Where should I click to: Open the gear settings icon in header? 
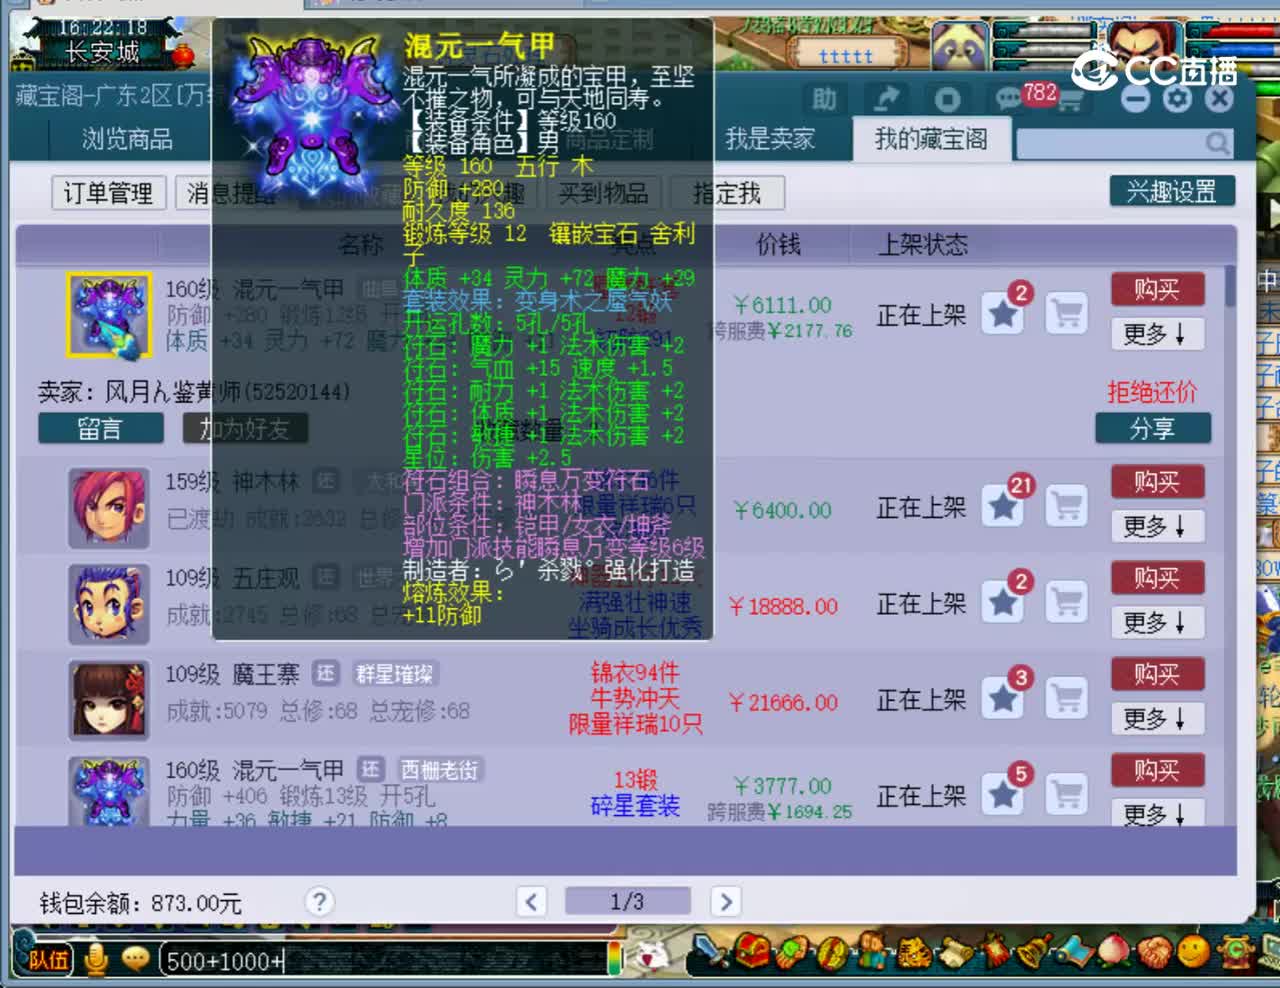tap(1177, 98)
